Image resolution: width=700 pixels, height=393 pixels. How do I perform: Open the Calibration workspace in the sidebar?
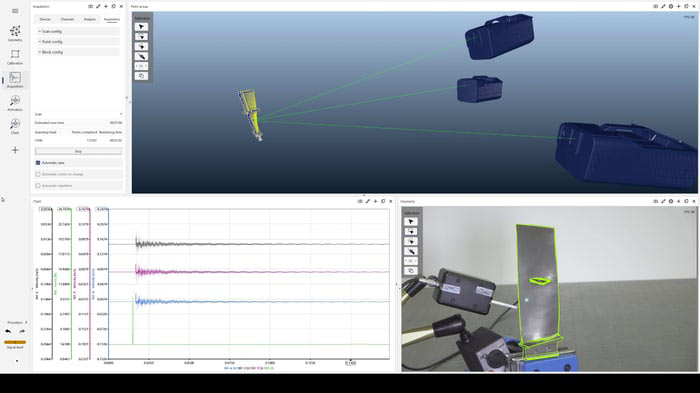pos(15,57)
